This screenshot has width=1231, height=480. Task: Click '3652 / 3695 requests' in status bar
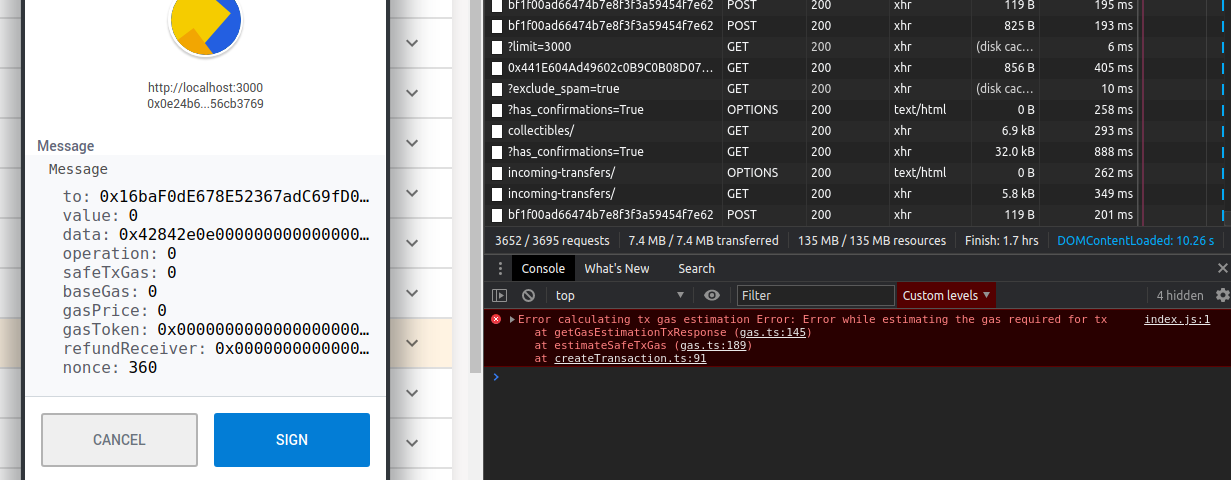tap(551, 241)
